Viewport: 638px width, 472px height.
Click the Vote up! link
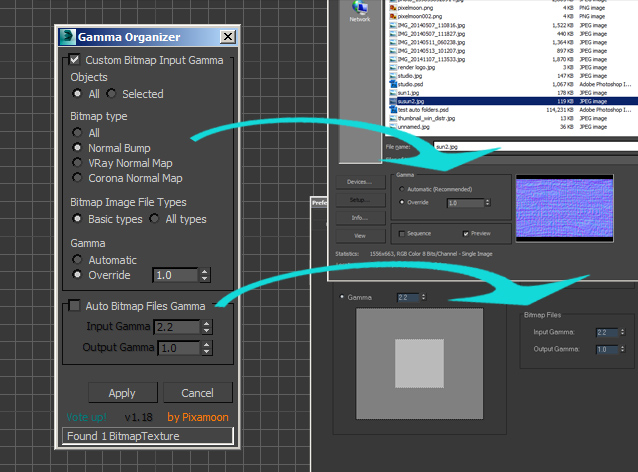(x=84, y=416)
